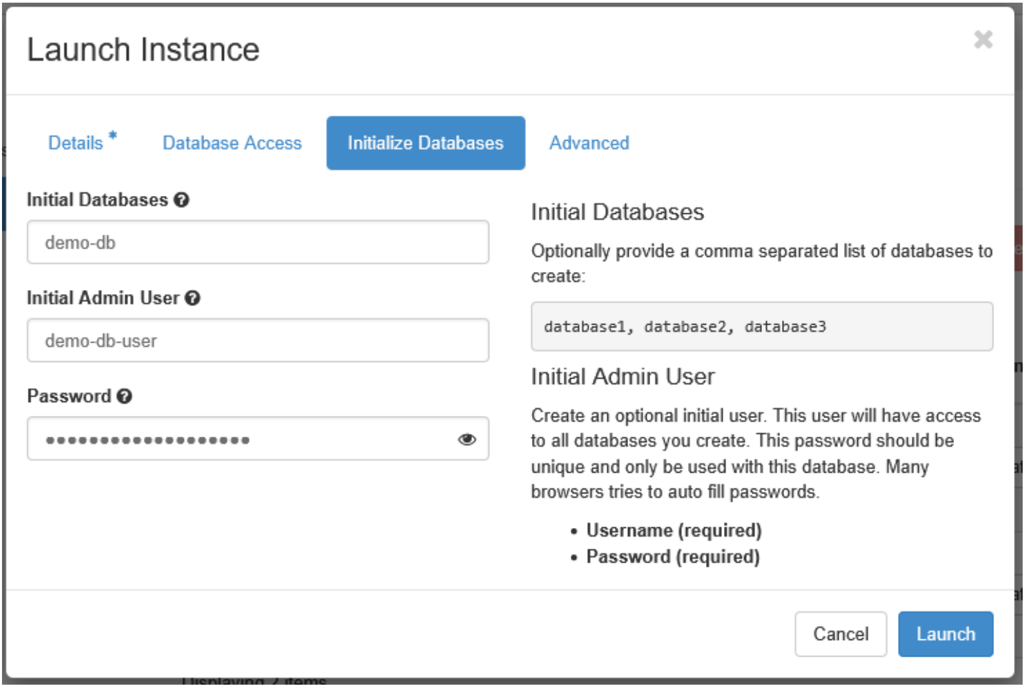Viewport: 1024px width, 685px height.
Task: Open the Database Access tab
Action: [232, 143]
